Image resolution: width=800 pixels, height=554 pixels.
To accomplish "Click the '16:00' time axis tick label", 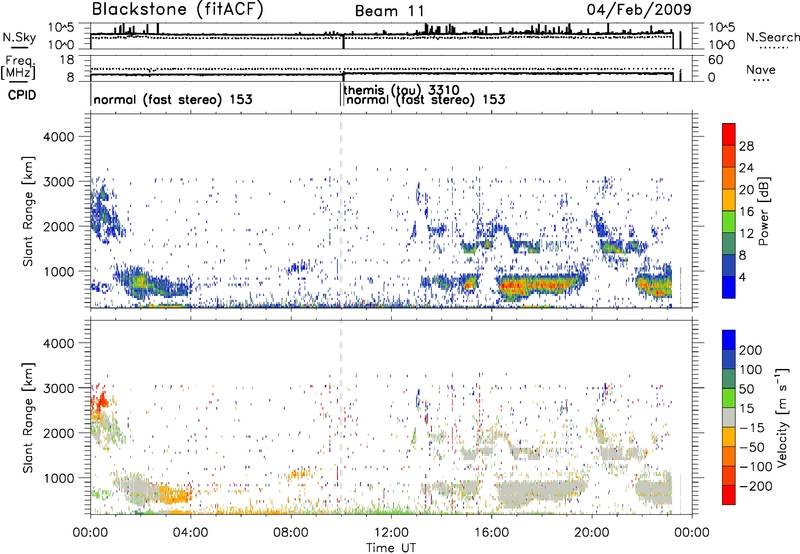I will pyautogui.click(x=491, y=533).
